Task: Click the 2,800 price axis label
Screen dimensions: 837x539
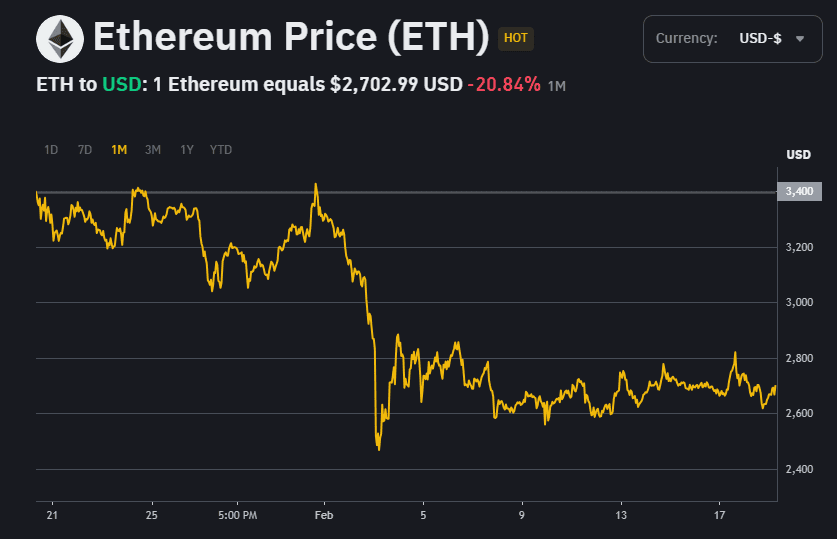Action: tap(799, 358)
